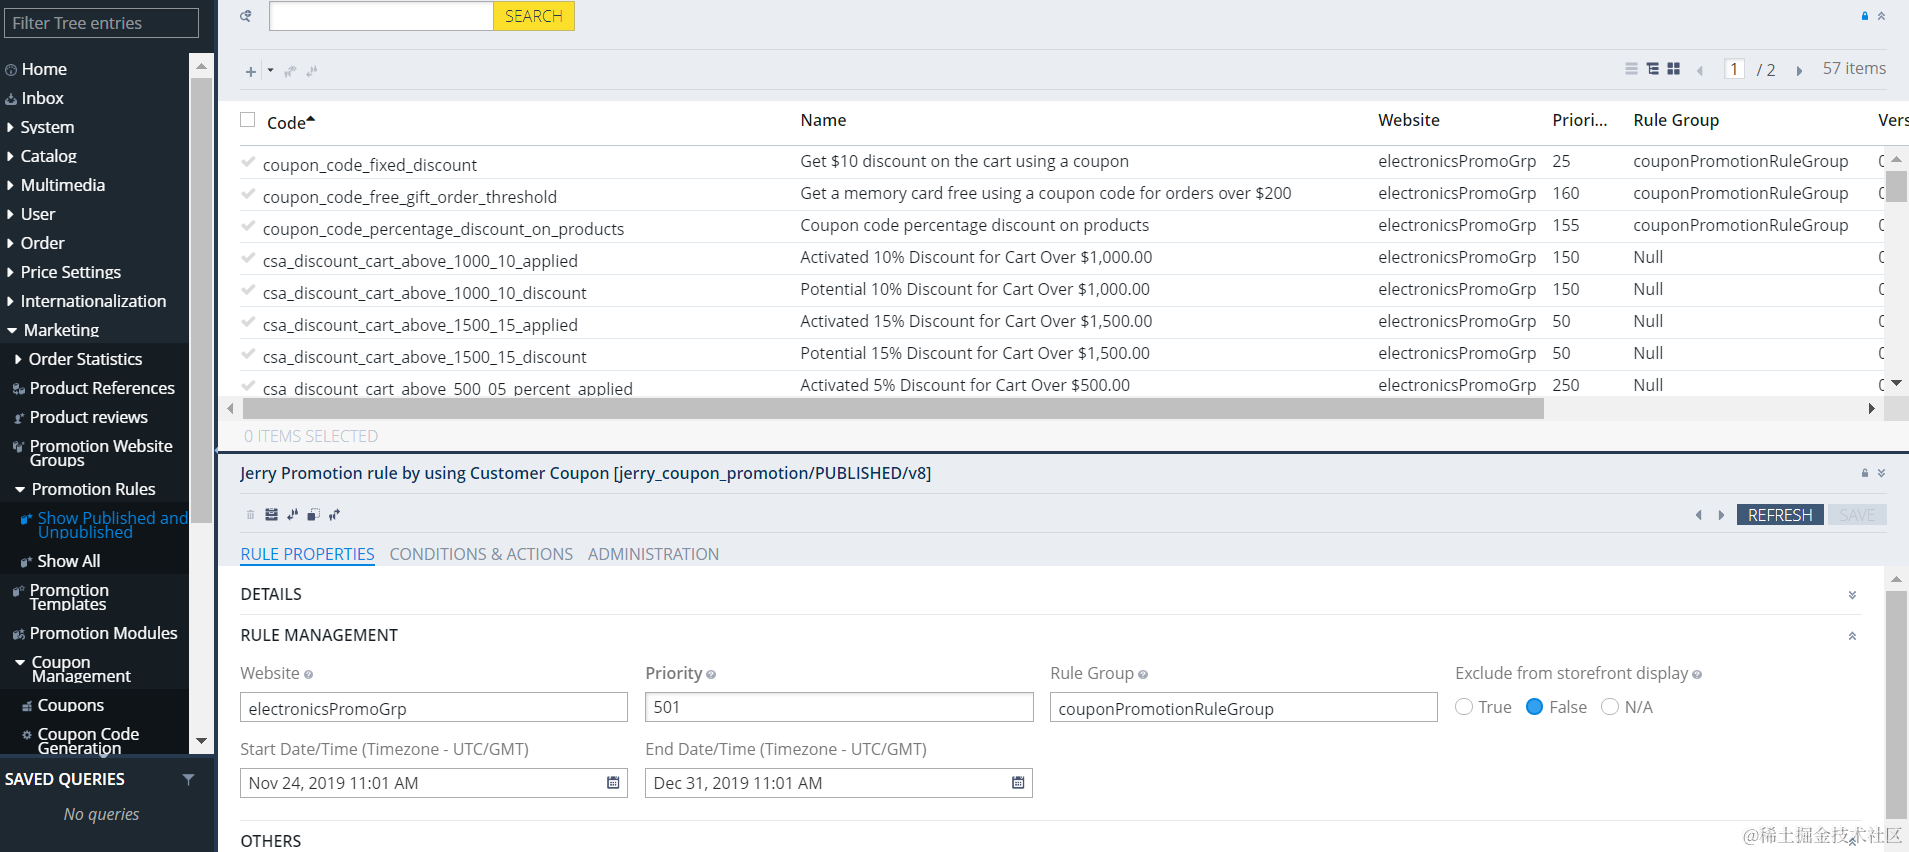Expand the DETAILS section
1909x852 pixels.
(x=1852, y=595)
